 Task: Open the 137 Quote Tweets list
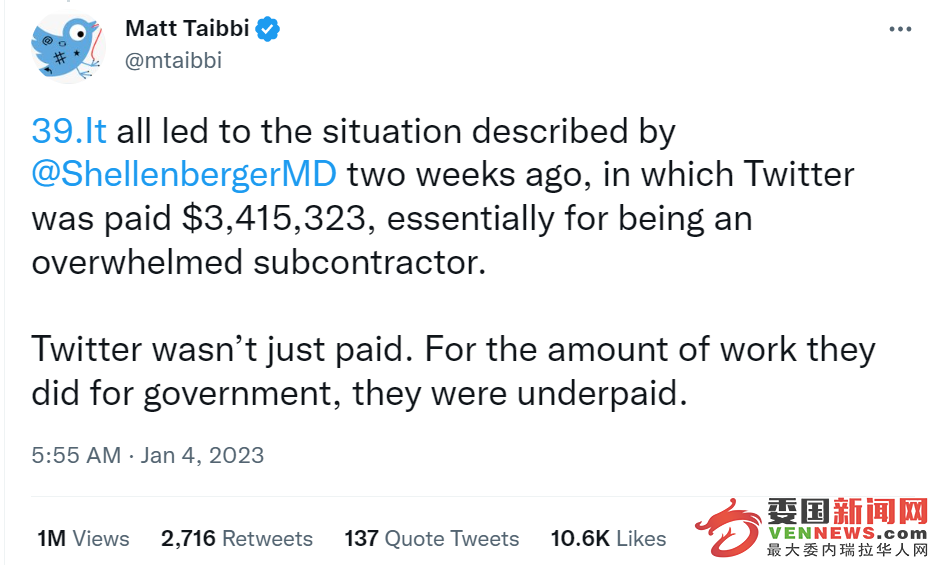tap(432, 539)
